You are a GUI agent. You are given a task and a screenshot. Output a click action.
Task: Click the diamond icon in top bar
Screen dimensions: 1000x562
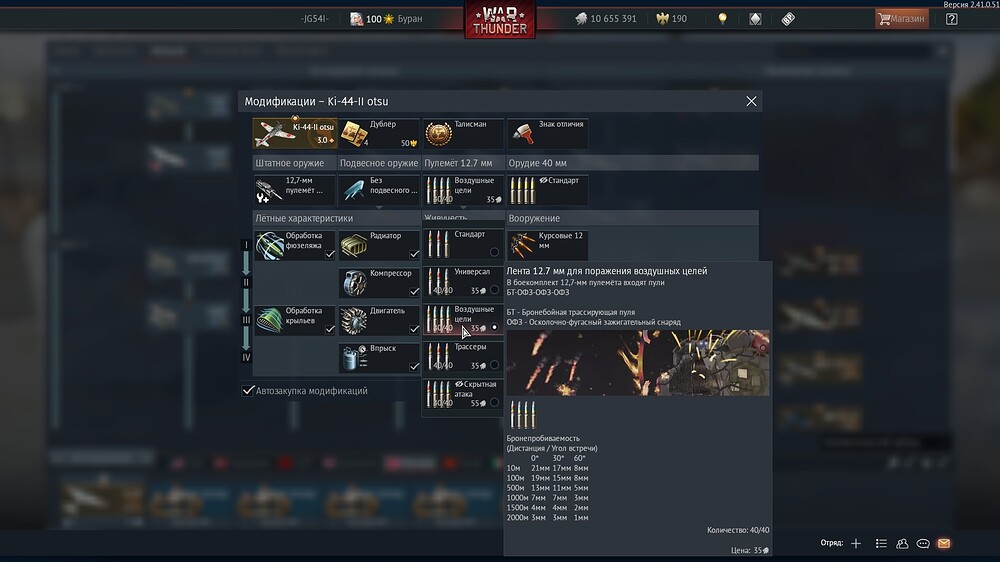pyautogui.click(x=755, y=18)
